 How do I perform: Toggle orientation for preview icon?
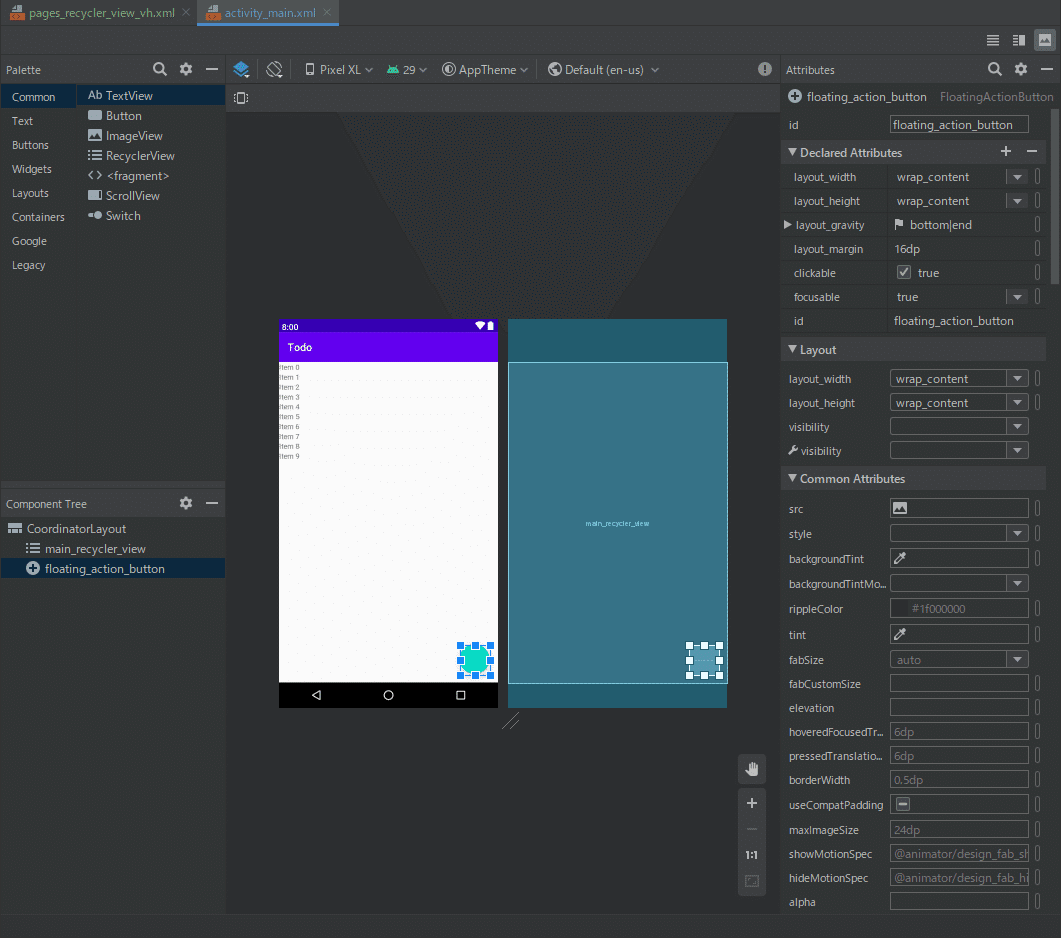point(274,70)
